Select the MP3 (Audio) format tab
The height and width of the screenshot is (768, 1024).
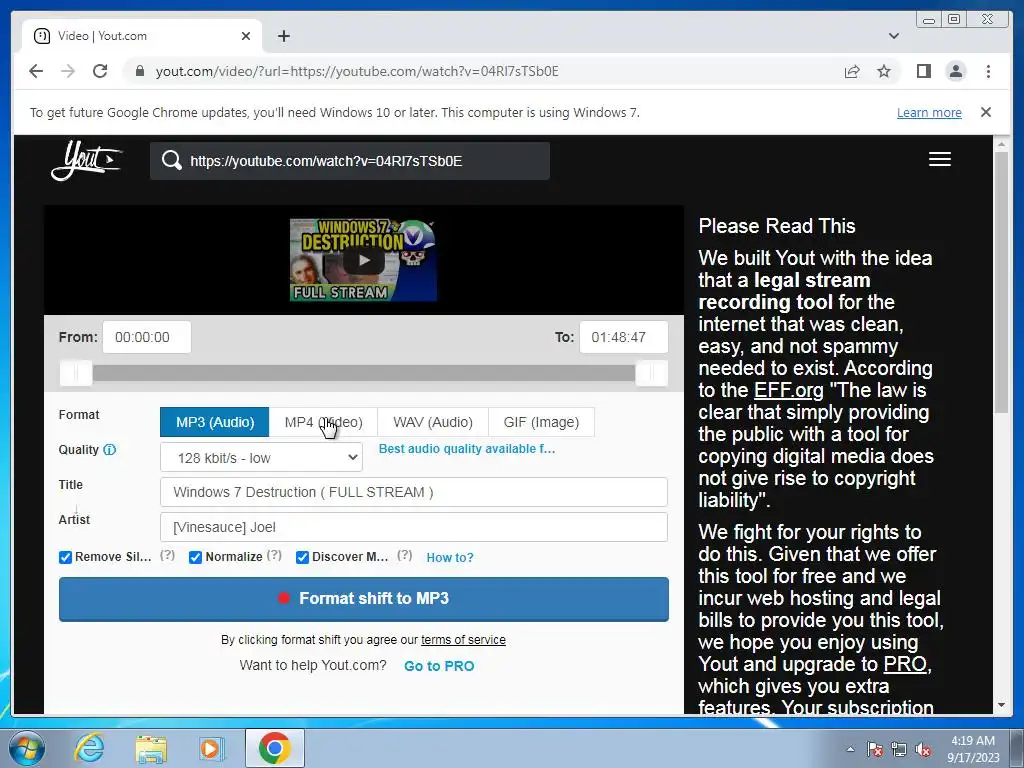pos(215,422)
